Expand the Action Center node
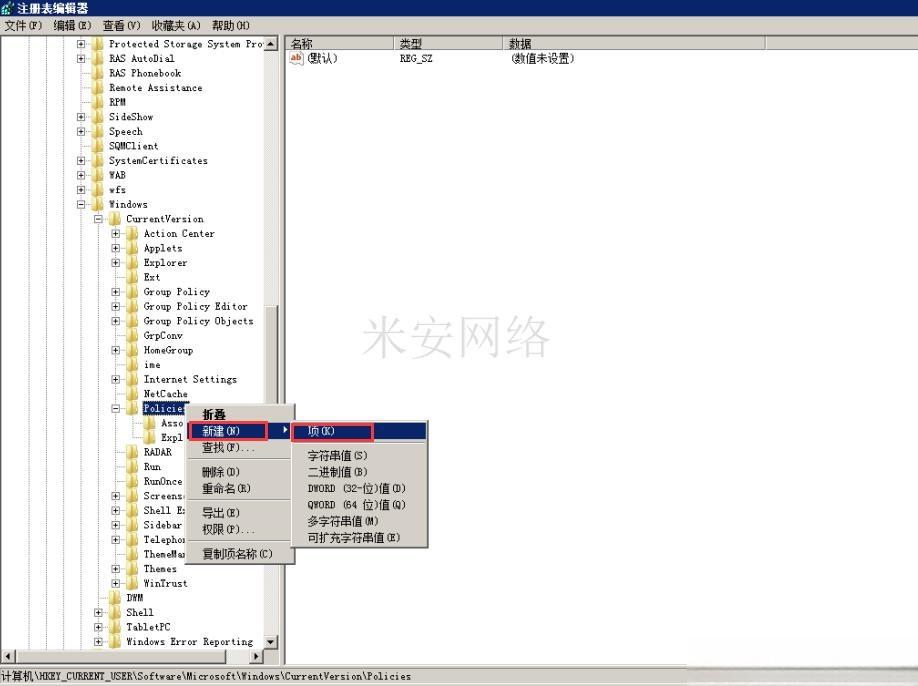 click(116, 234)
